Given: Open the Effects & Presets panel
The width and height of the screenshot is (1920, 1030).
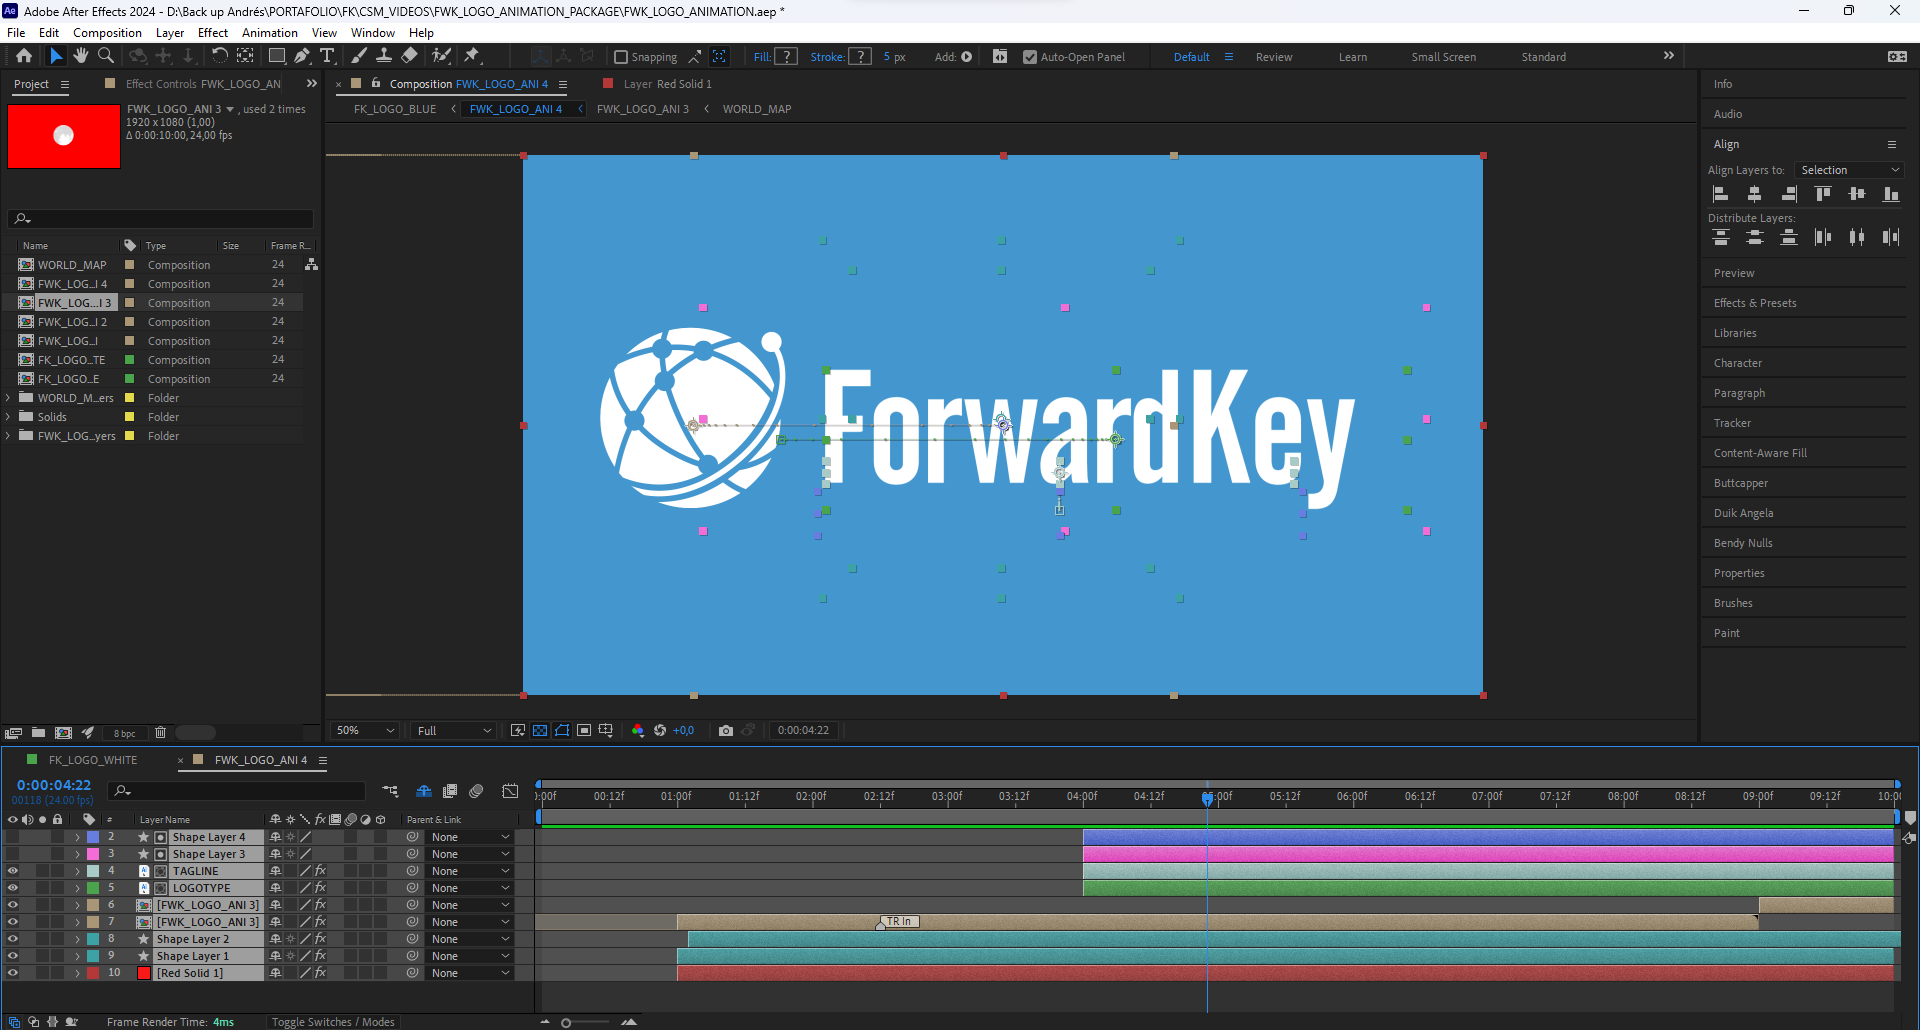Looking at the screenshot, I should 1755,303.
